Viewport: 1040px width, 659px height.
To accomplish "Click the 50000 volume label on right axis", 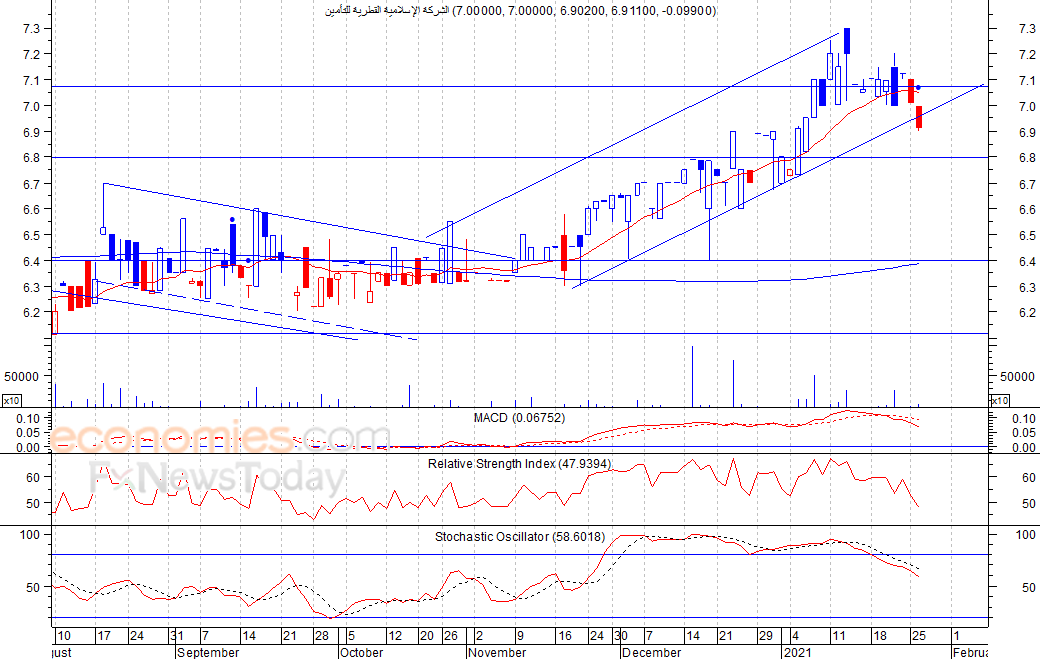I will pos(1017,377).
